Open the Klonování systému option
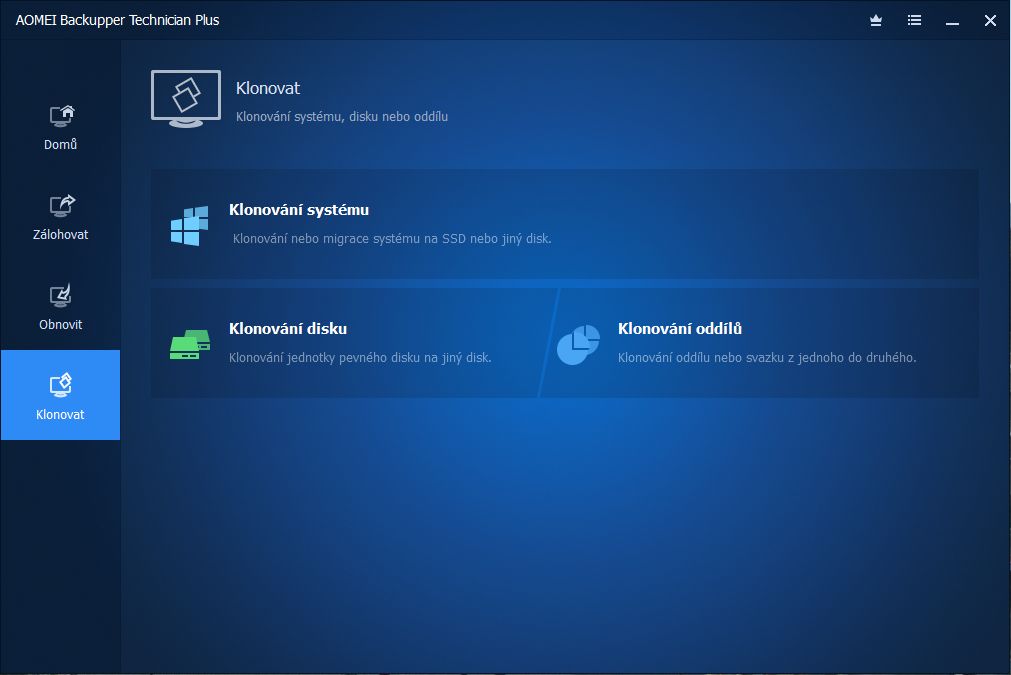The image size is (1011, 675). tap(299, 210)
